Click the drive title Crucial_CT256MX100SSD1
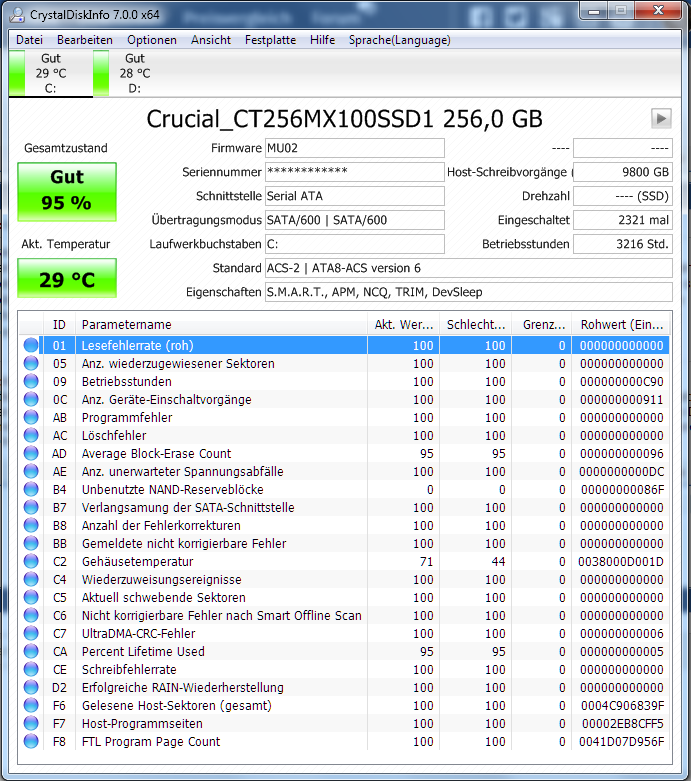The image size is (691, 781). 290,119
